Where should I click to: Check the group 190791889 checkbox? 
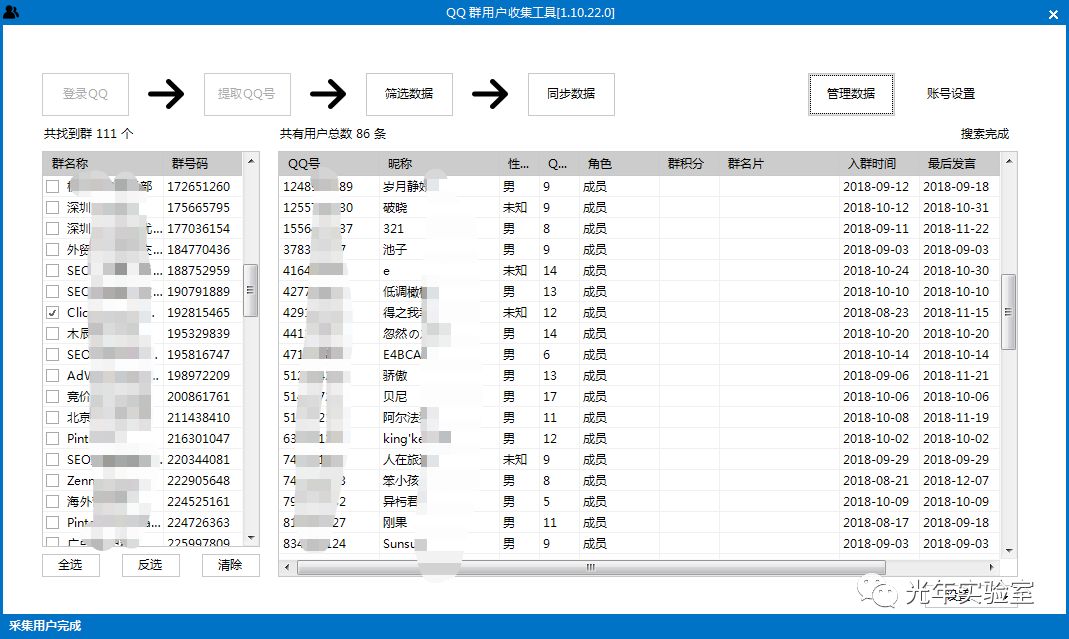(x=52, y=291)
